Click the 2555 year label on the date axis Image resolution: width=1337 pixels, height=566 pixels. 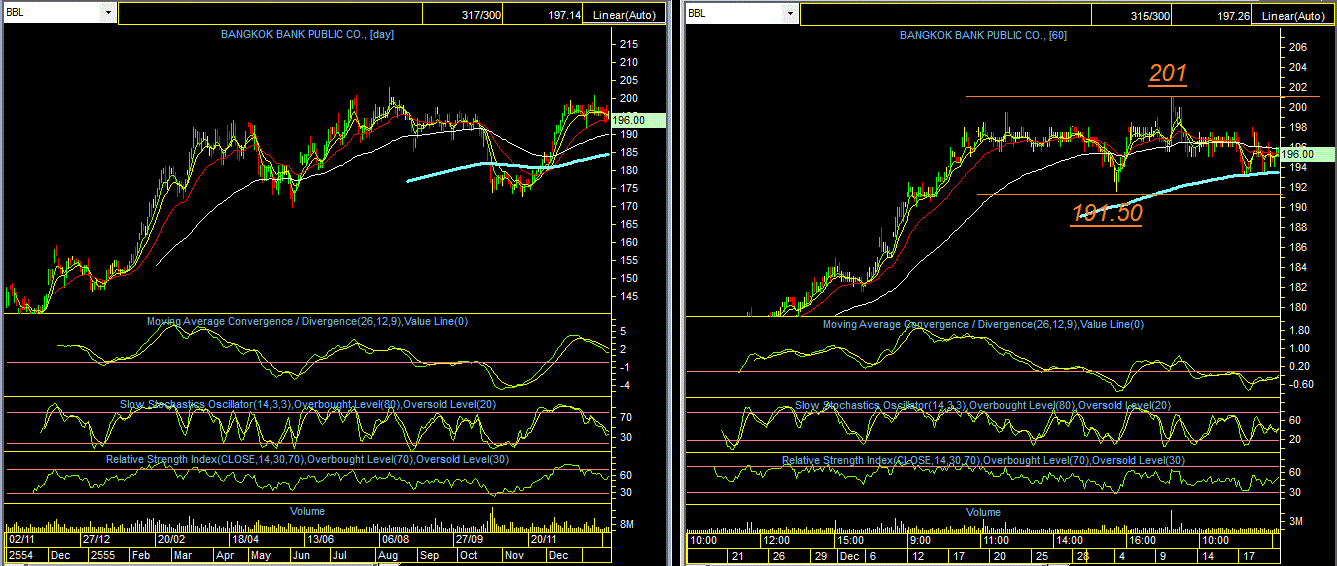[104, 554]
